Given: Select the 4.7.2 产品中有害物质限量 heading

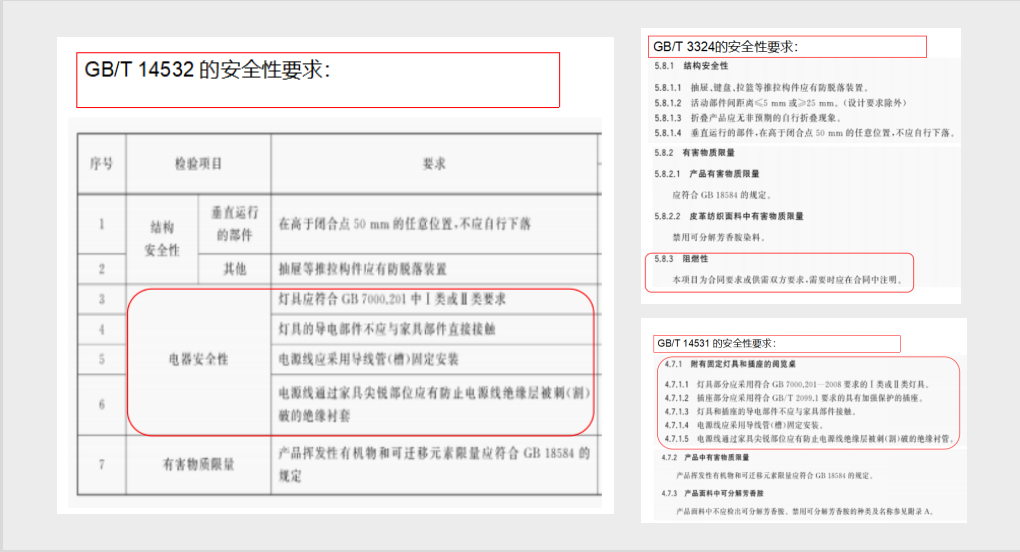Looking at the screenshot, I should coord(718,457).
